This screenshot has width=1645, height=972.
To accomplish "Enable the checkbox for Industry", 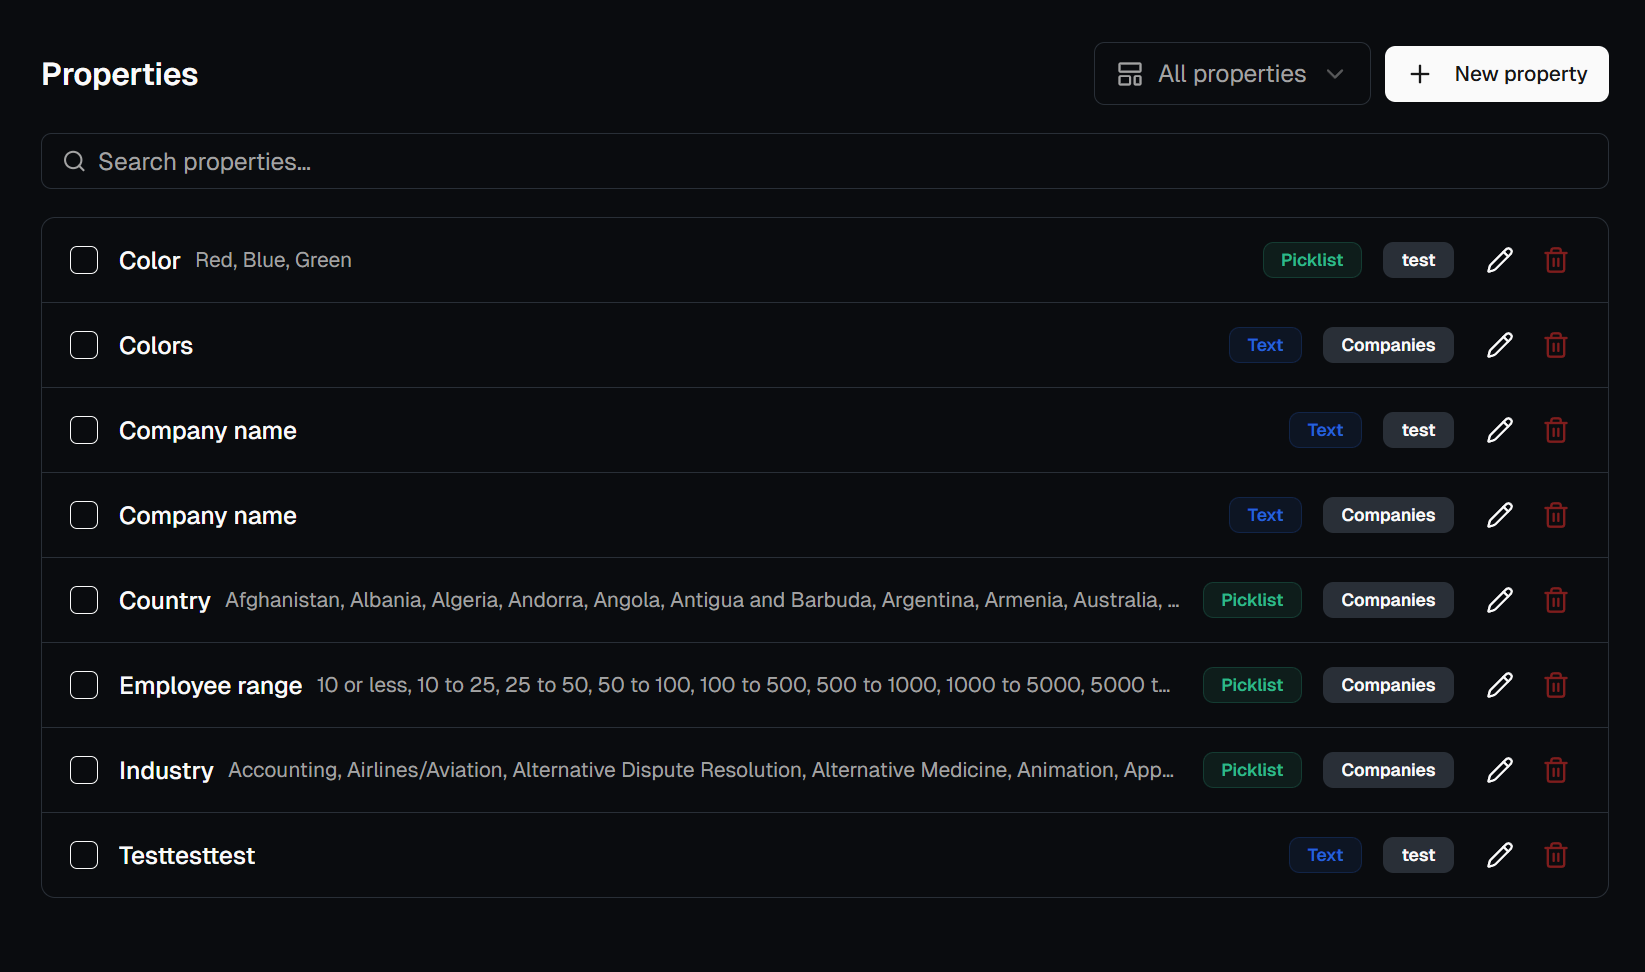I will [84, 770].
